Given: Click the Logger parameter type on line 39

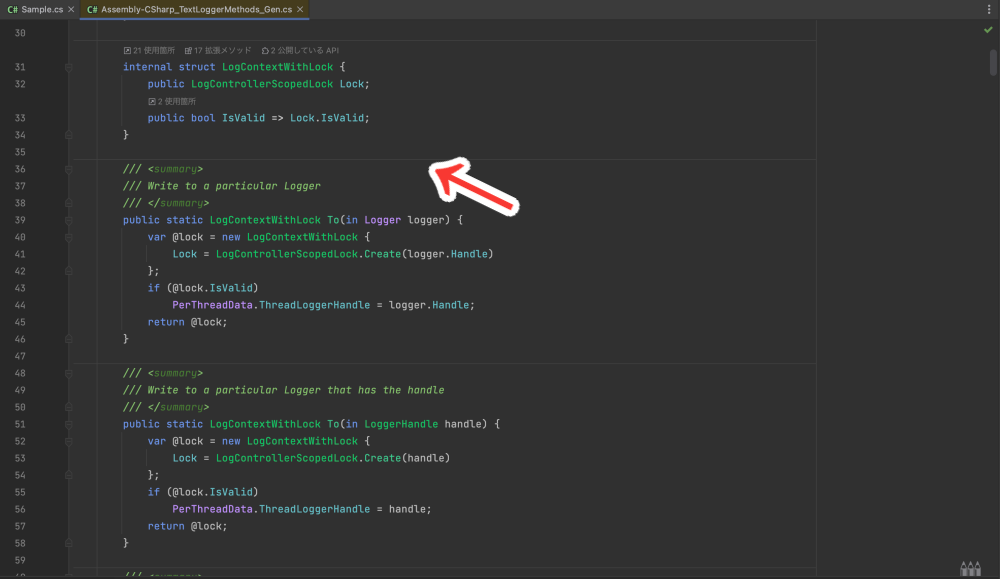Looking at the screenshot, I should click(383, 220).
